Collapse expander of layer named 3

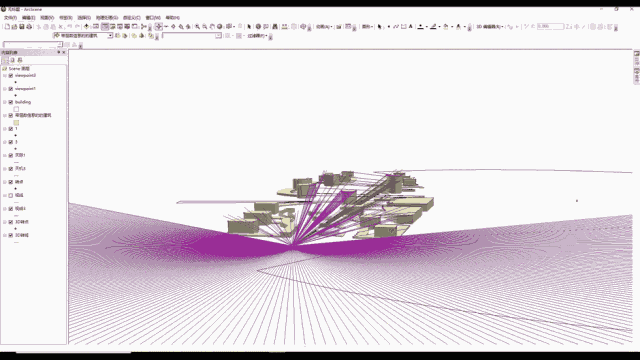[5, 142]
